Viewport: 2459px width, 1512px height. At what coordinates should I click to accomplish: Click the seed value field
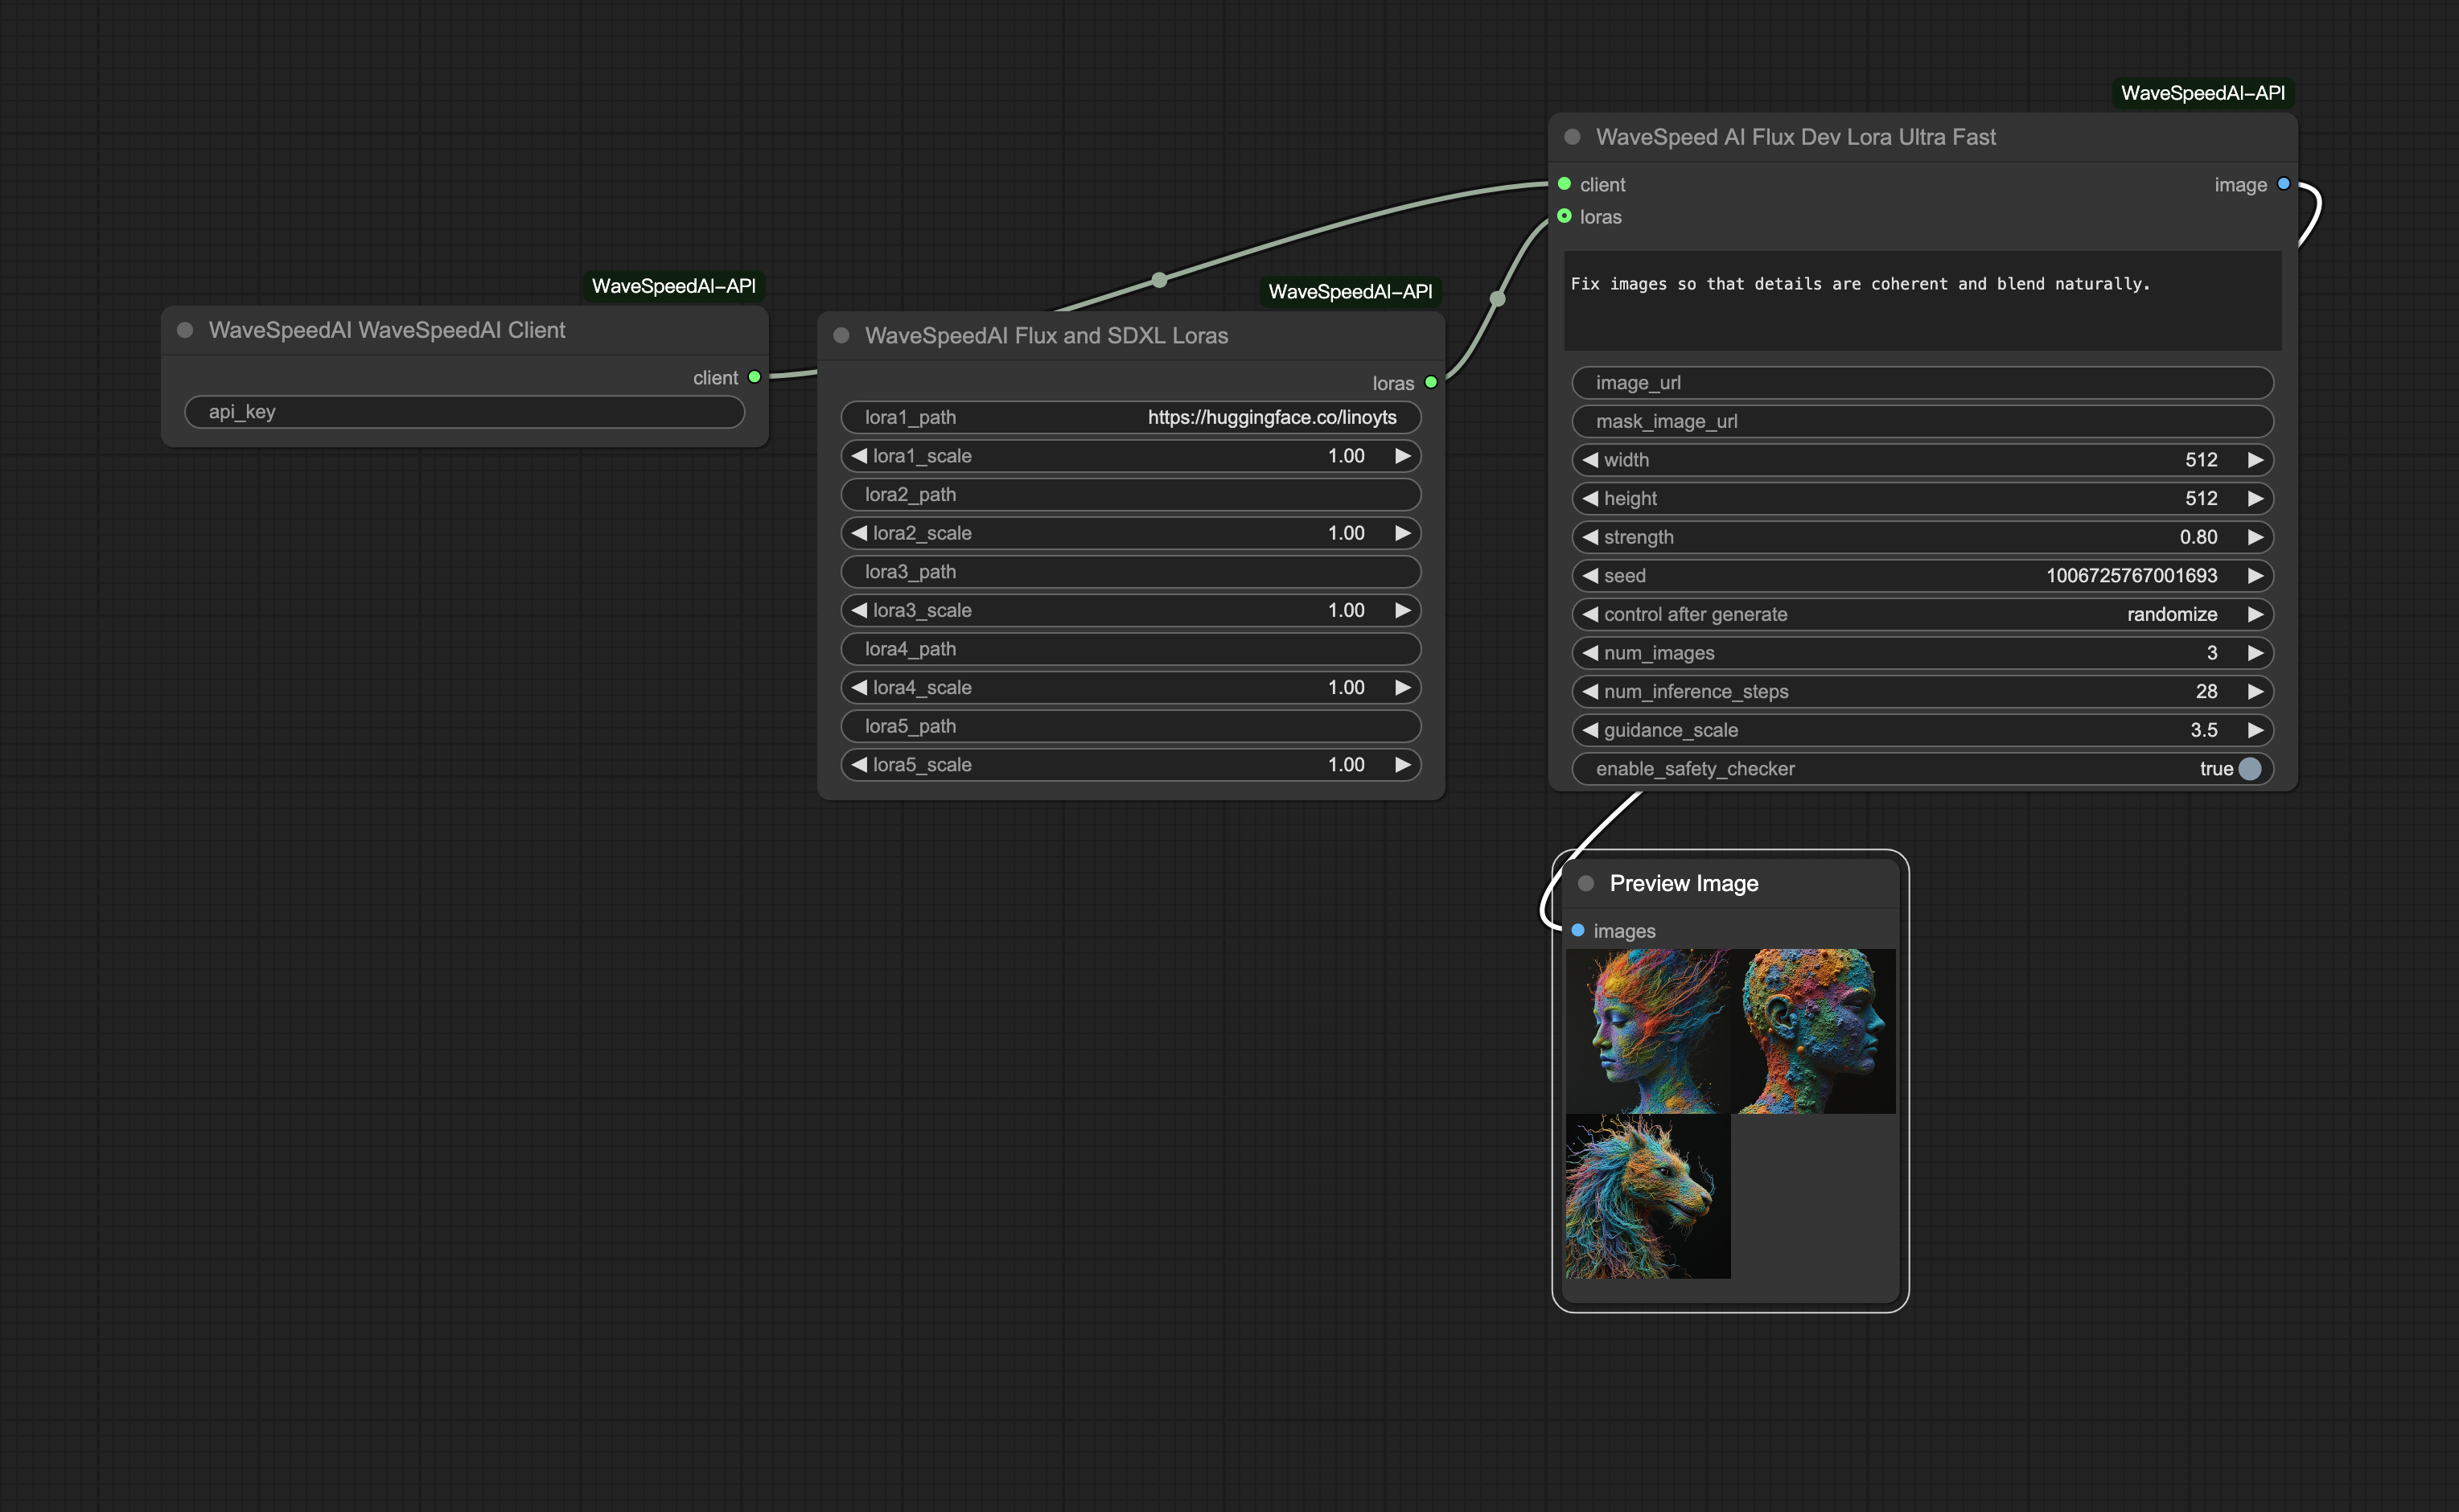[x=2130, y=576]
